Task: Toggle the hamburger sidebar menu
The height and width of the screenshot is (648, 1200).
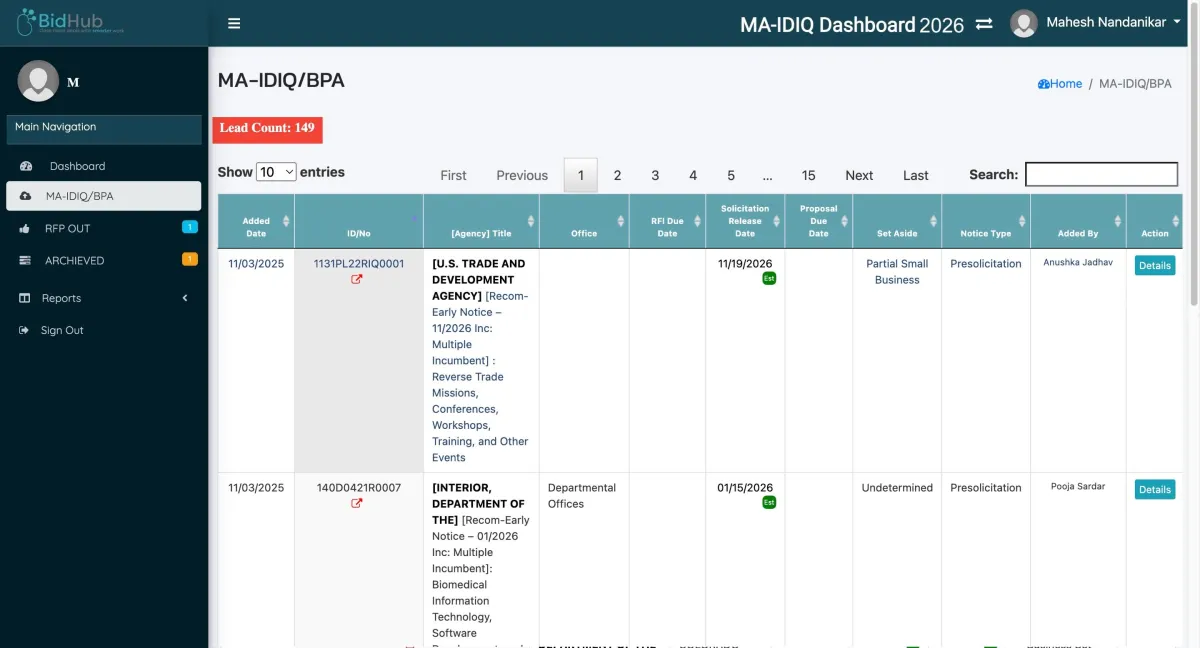Action: pyautogui.click(x=234, y=23)
